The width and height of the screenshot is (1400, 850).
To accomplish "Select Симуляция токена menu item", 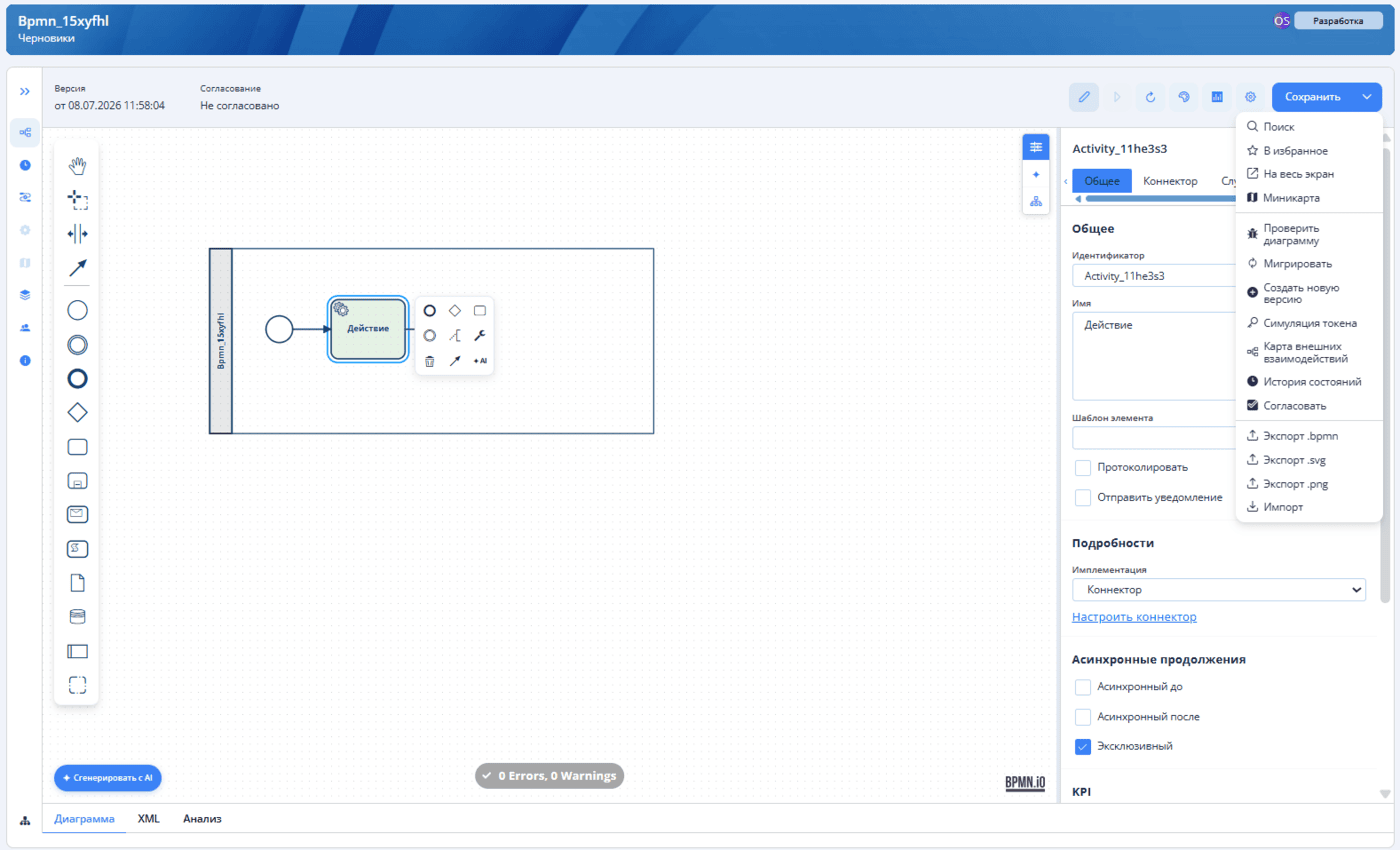I will click(x=1309, y=323).
